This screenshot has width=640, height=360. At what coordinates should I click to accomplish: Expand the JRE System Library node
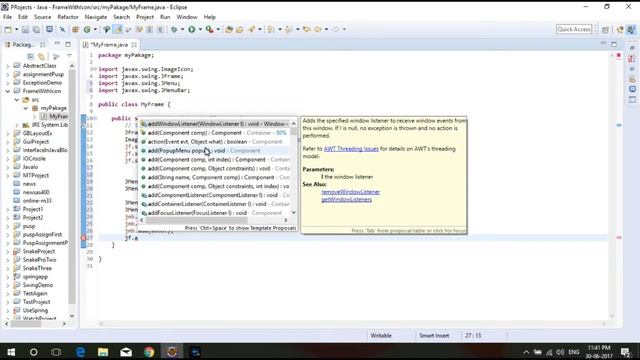coord(17,125)
